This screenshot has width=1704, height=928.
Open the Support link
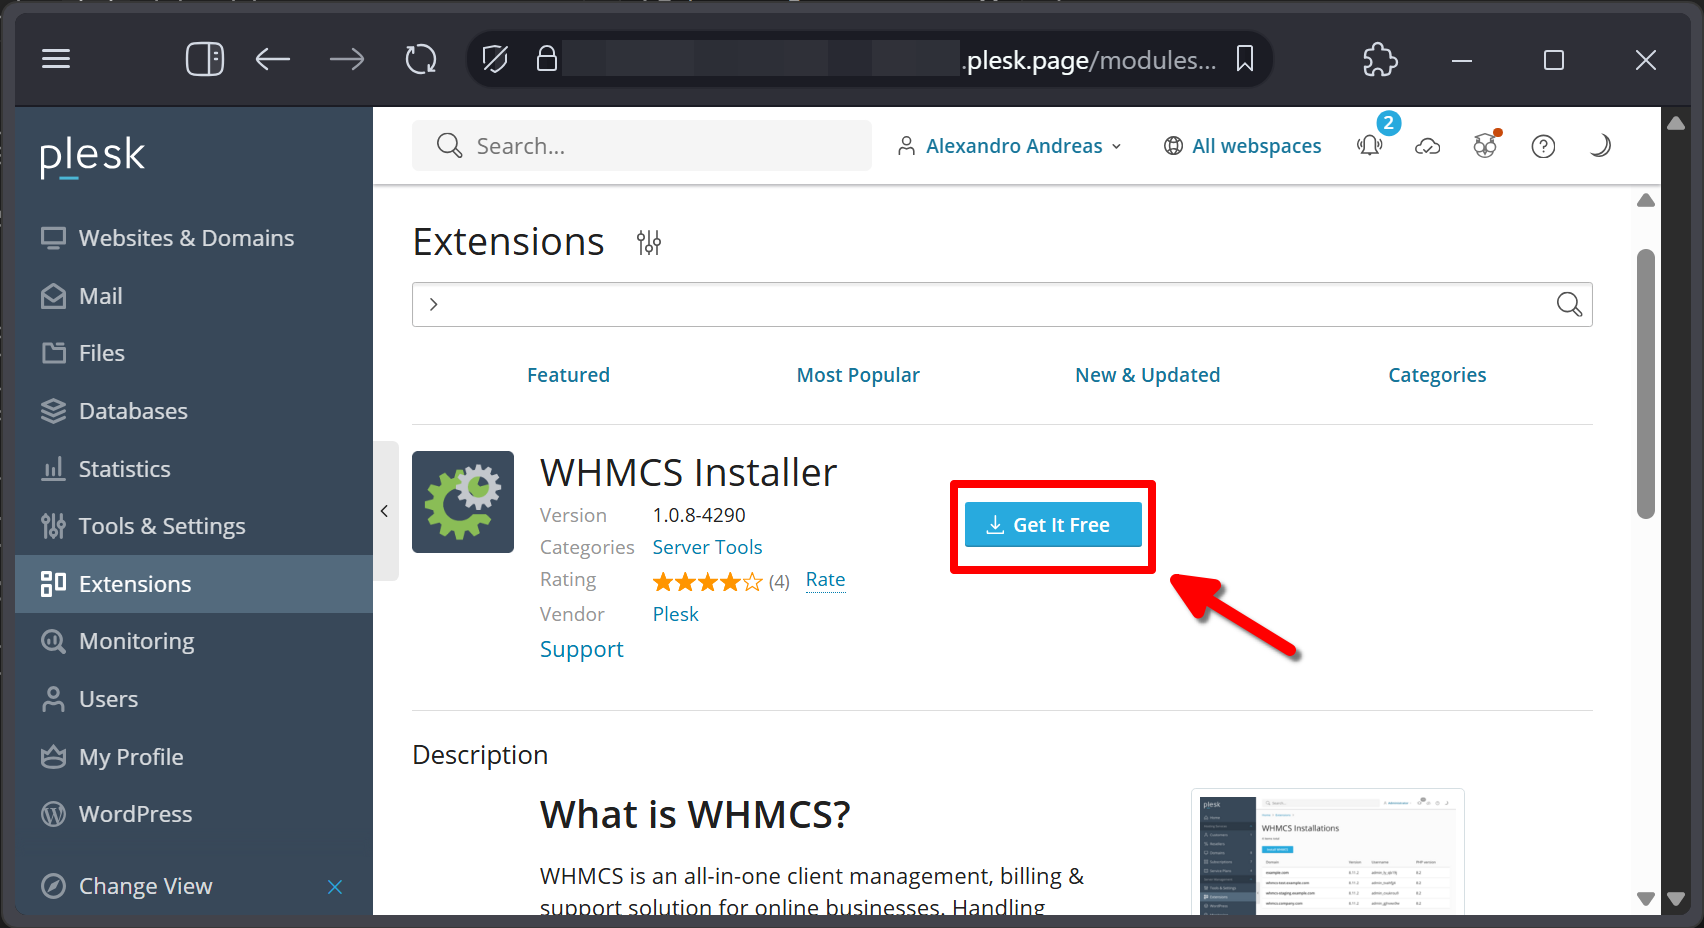(581, 650)
